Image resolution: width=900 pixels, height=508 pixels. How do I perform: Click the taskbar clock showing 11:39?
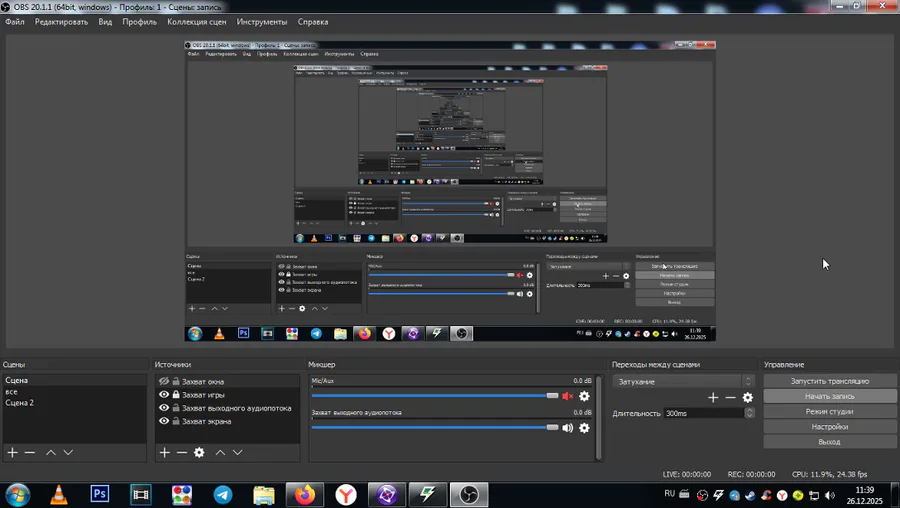pos(864,495)
